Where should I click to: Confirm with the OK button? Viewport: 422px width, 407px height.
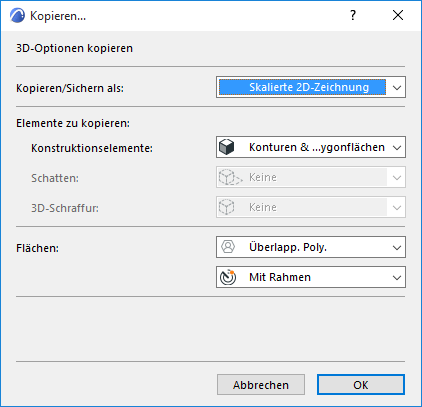coord(361,385)
